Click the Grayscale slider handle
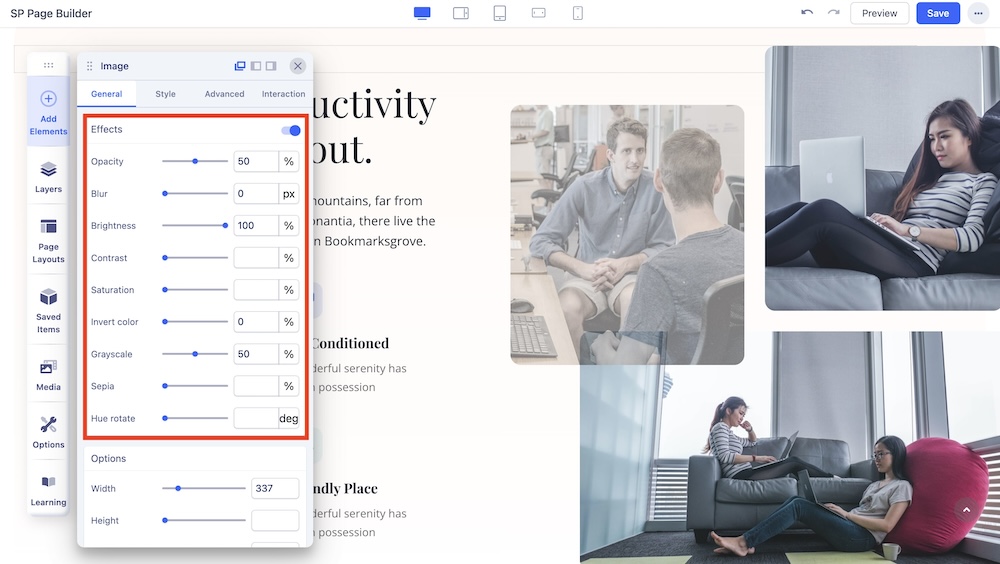This screenshot has width=1000, height=564. [x=195, y=354]
